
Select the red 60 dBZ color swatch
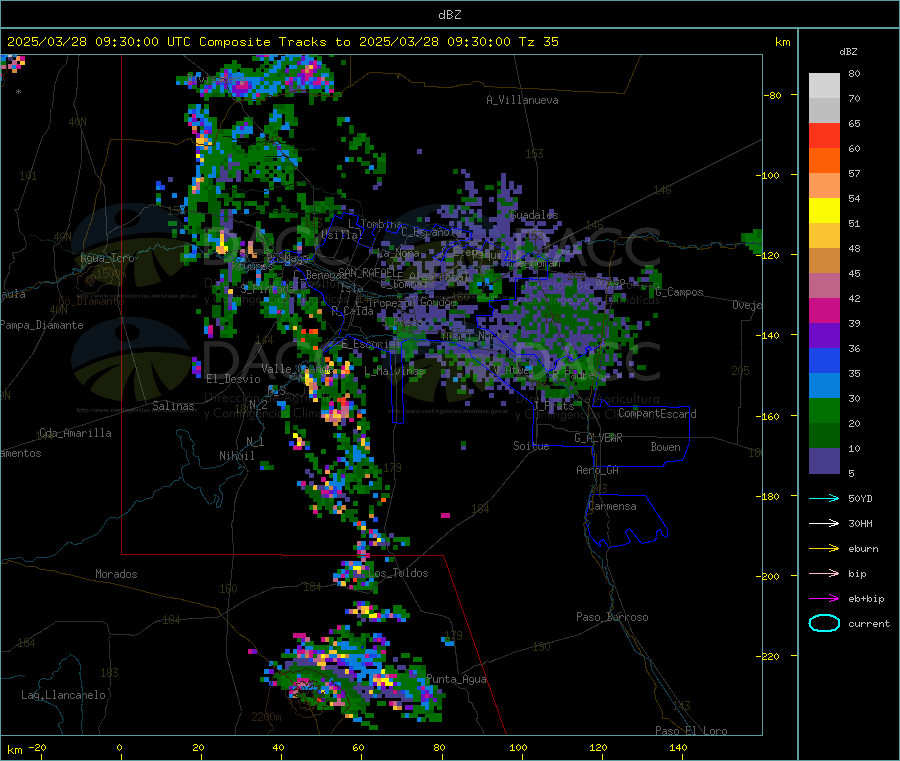(824, 135)
